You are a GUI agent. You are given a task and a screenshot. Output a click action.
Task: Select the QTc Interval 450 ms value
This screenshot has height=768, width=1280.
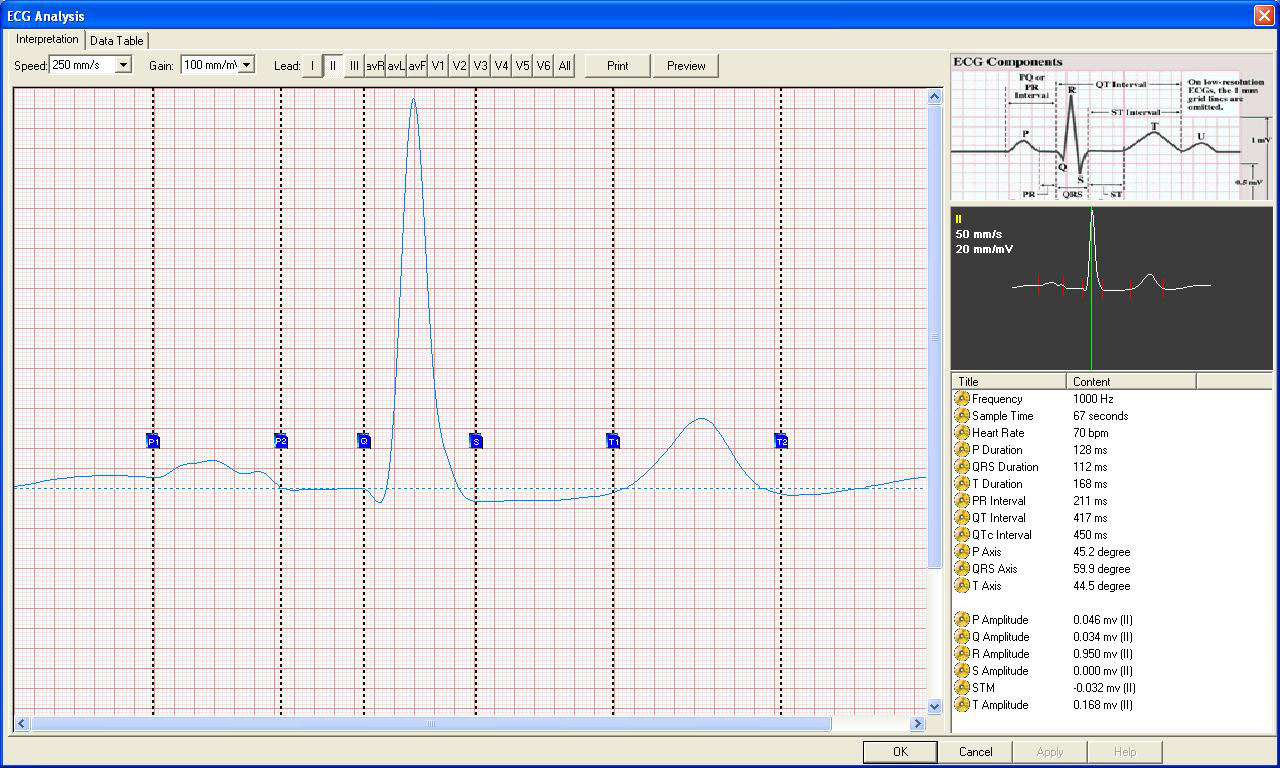click(x=1090, y=535)
